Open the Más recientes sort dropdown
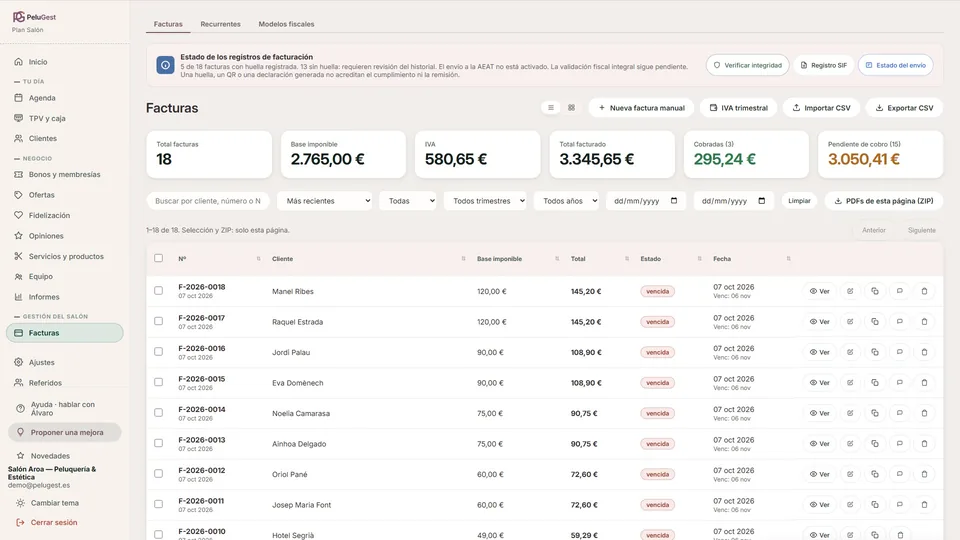 click(x=324, y=201)
